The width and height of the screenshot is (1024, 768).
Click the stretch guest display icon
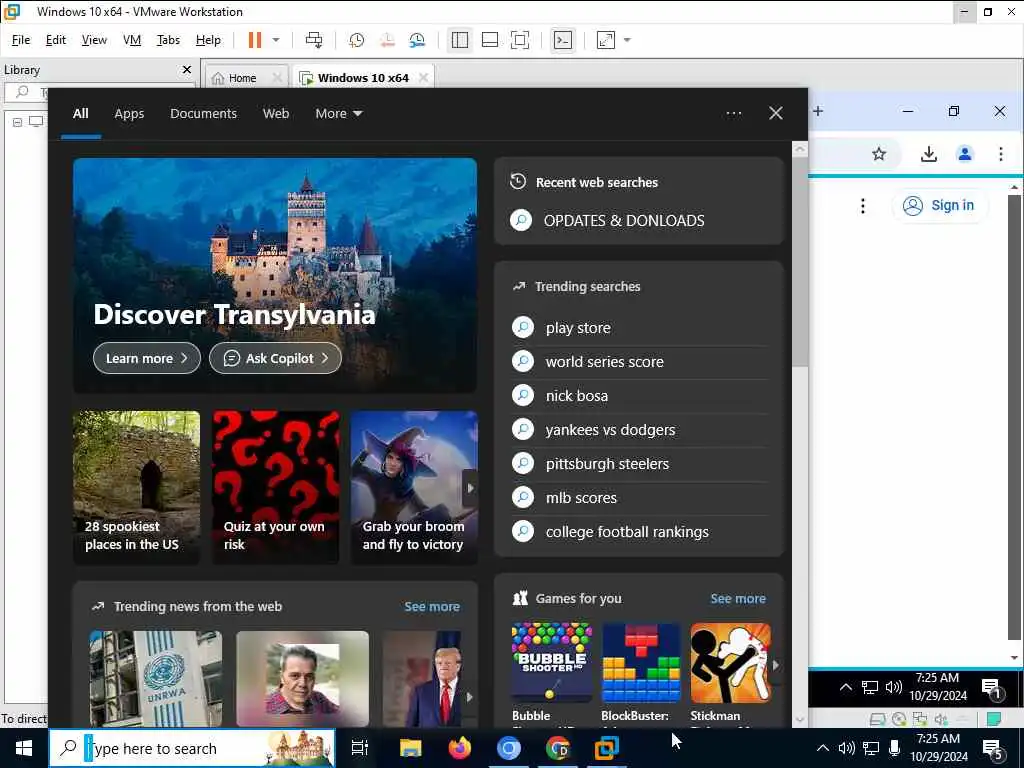point(606,40)
